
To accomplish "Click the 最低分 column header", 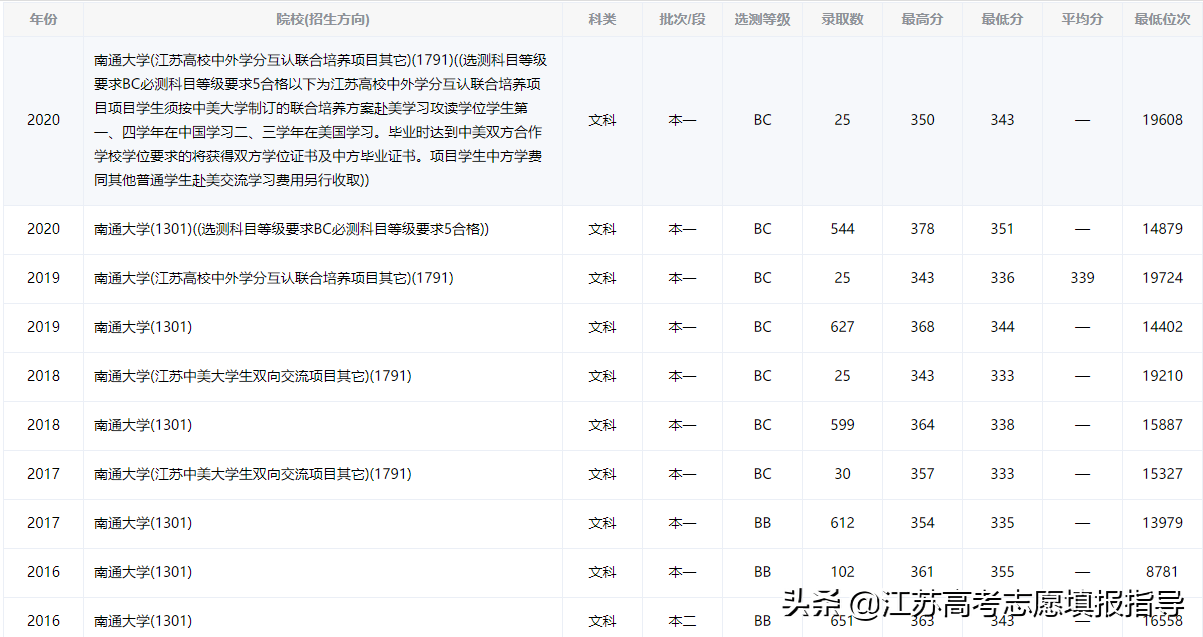I will tap(1002, 18).
